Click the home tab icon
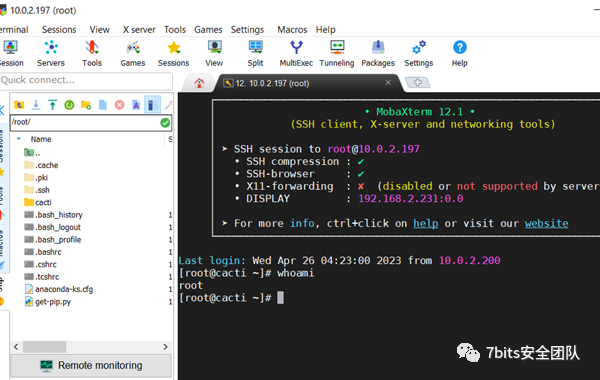The height and width of the screenshot is (380, 600). (199, 83)
